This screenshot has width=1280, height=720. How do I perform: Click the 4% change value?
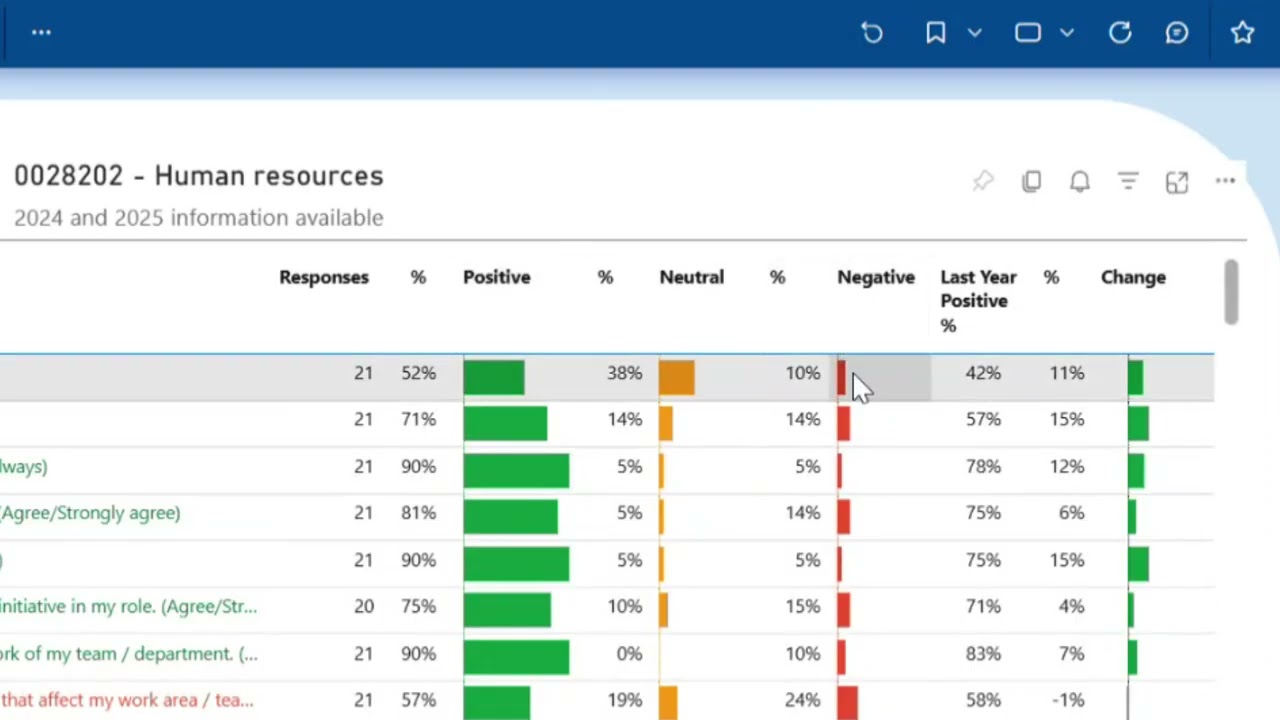click(1071, 606)
